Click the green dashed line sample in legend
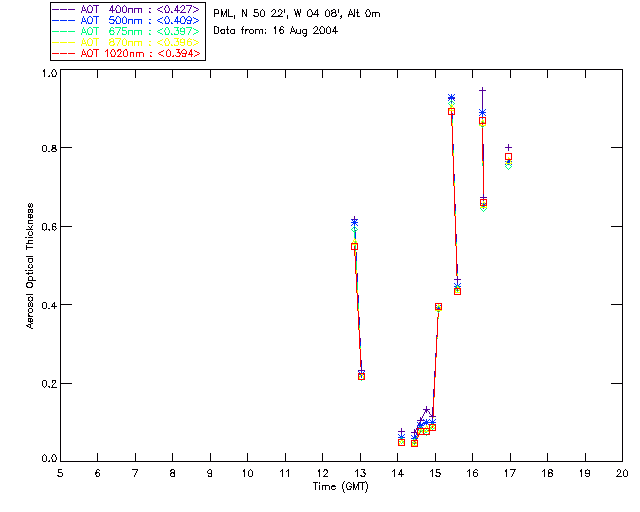Viewport: 640px width, 512px height. (x=64, y=31)
